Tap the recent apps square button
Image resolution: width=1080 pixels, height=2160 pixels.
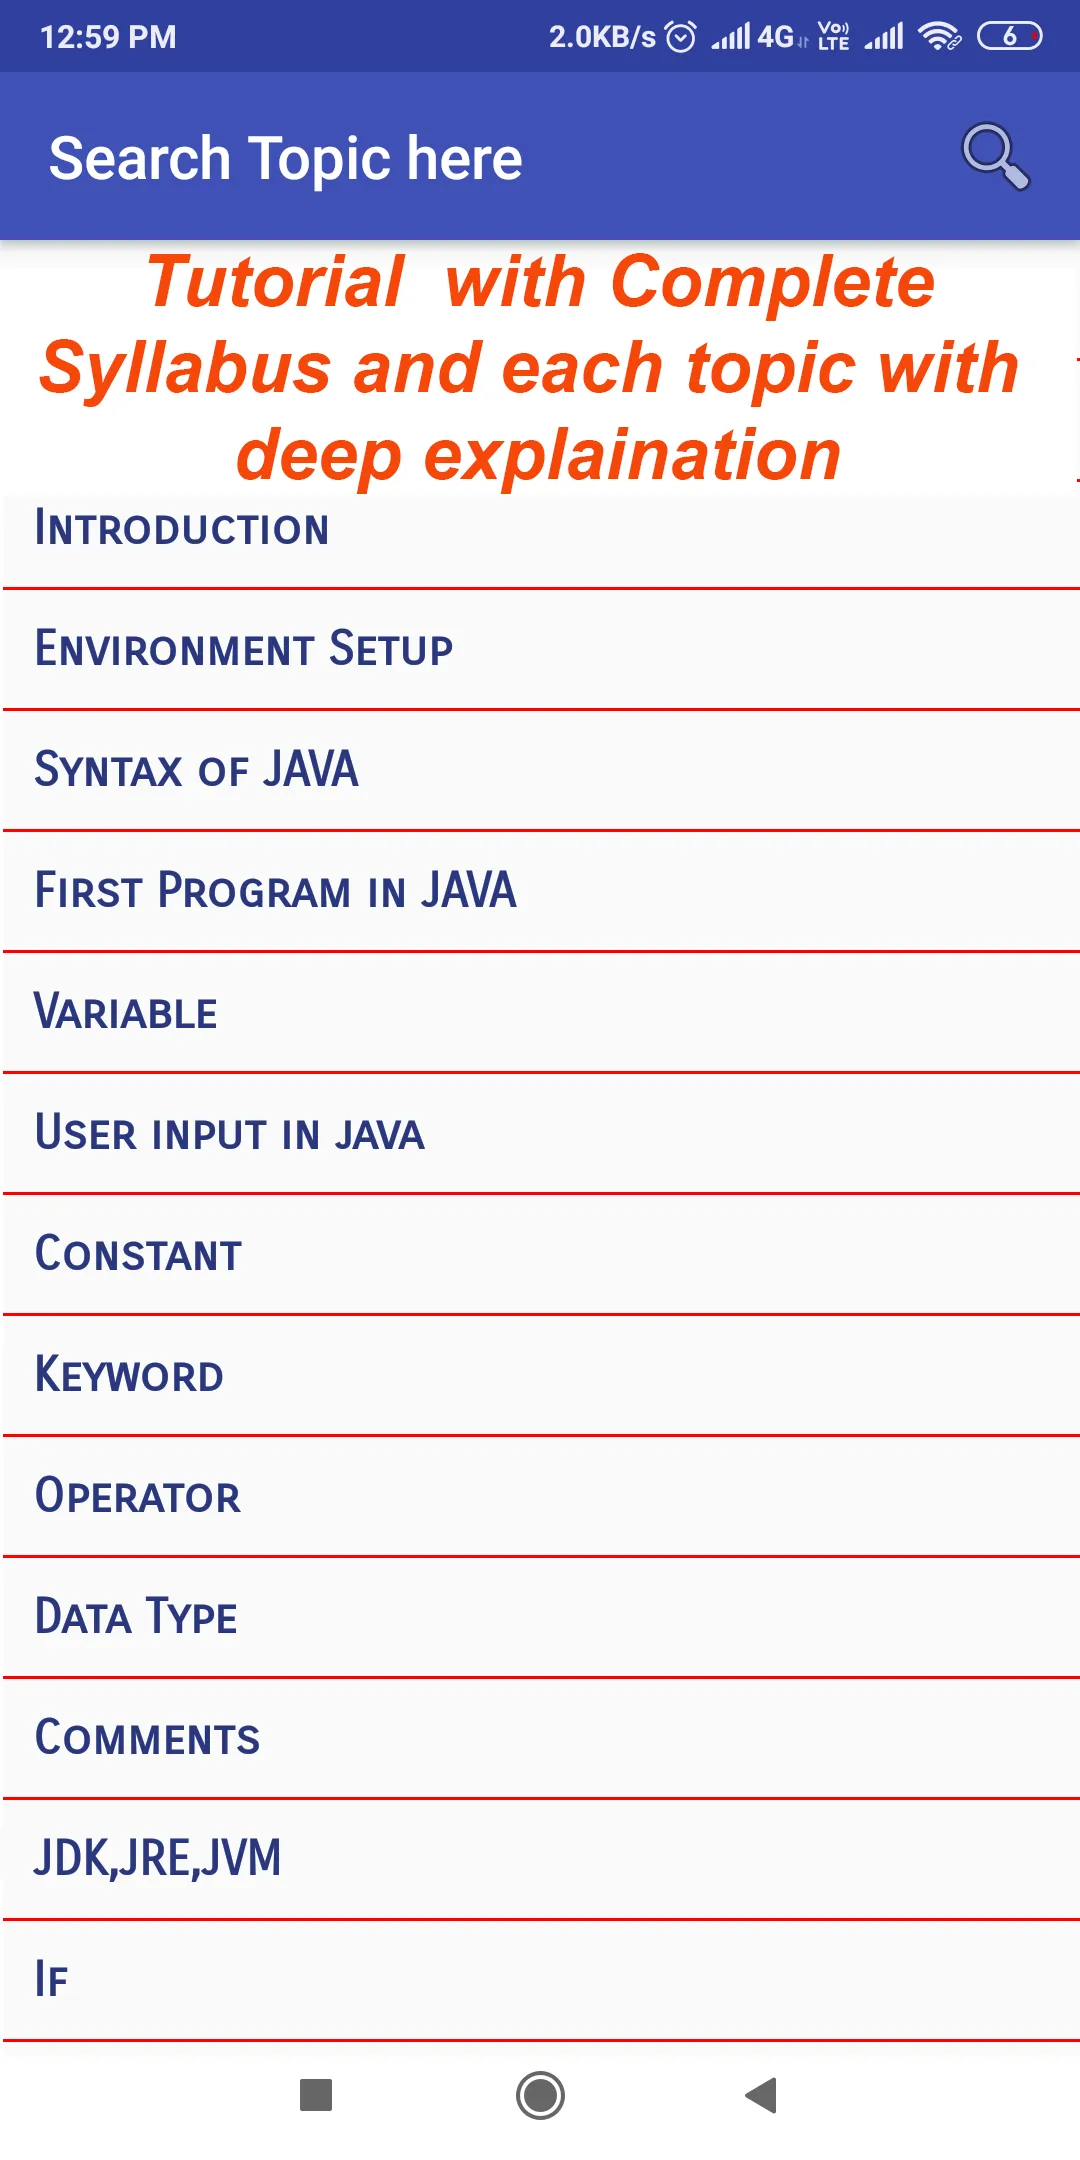click(x=316, y=2094)
